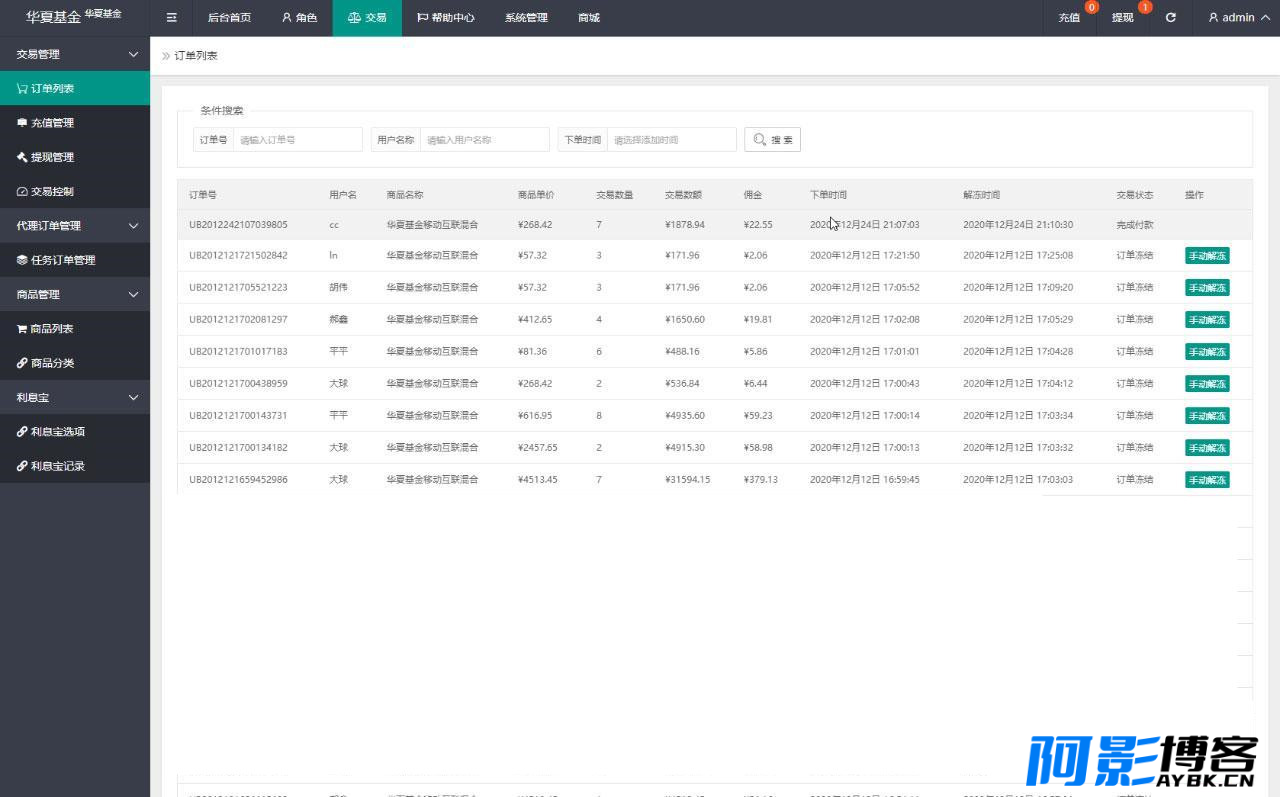Click the refresh icon in top bar
This screenshot has width=1280, height=797.
click(1170, 18)
